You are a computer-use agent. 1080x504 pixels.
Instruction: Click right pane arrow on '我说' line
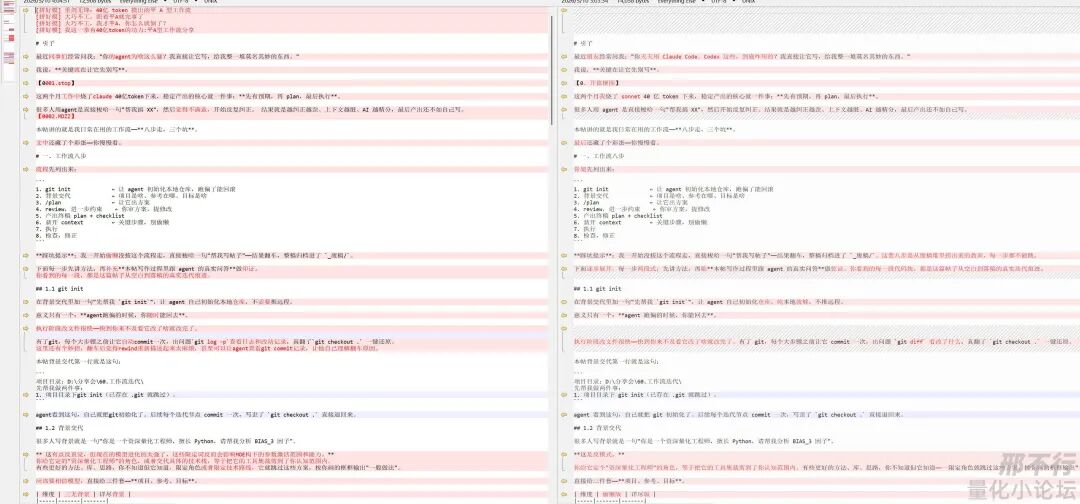click(564, 70)
